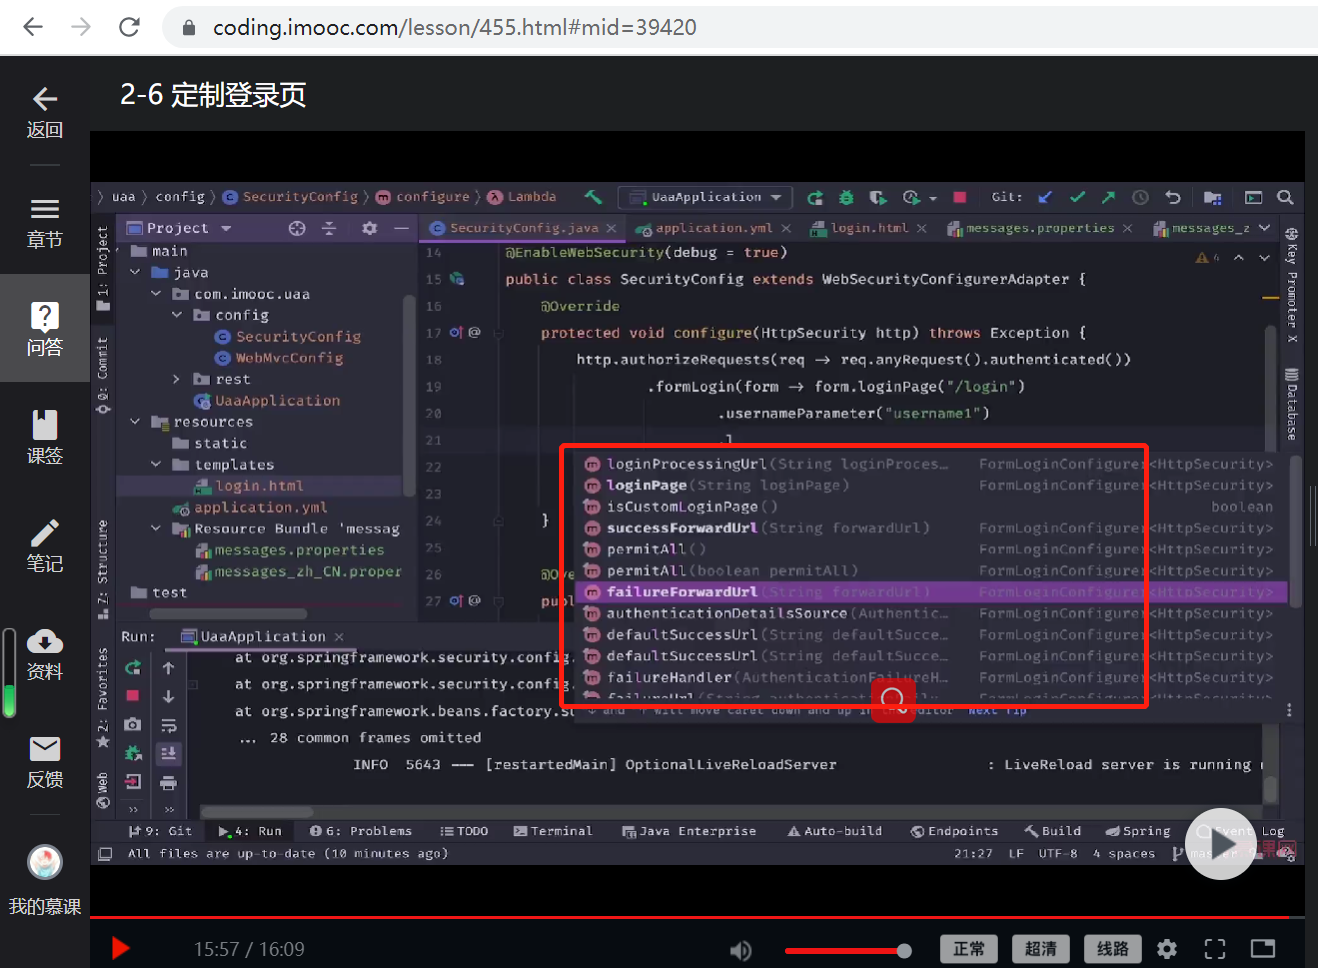
Task: Click the debug bug icon in IDE toolbar
Action: pos(846,197)
